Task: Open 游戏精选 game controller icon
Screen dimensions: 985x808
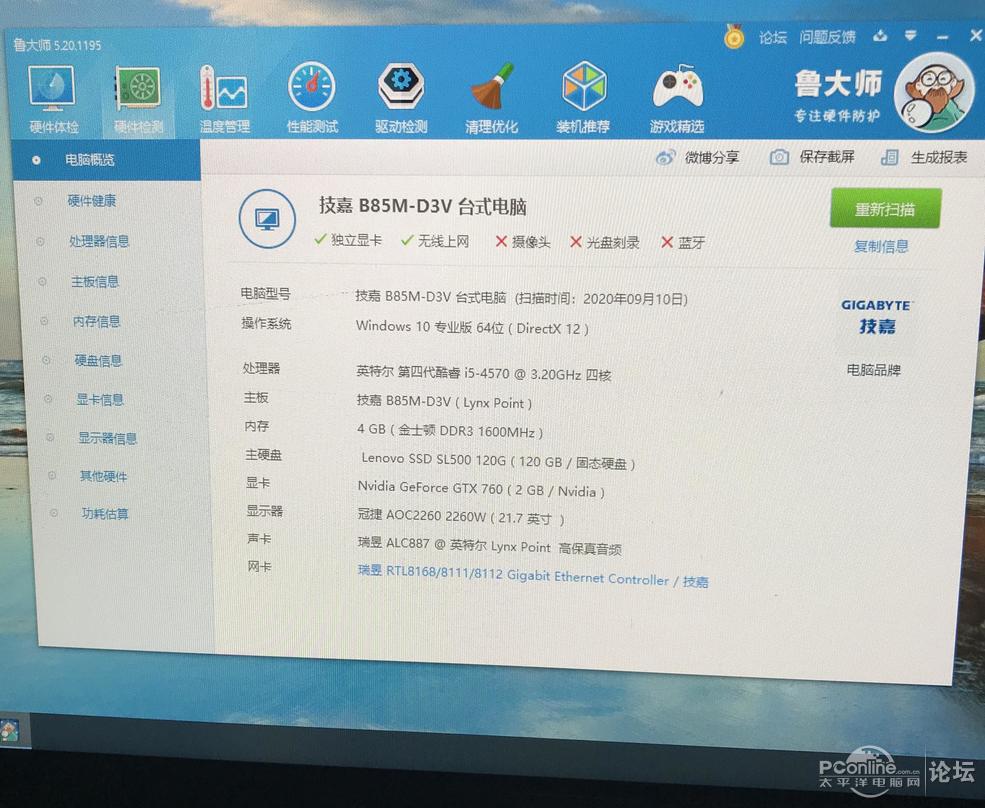Action: click(677, 99)
